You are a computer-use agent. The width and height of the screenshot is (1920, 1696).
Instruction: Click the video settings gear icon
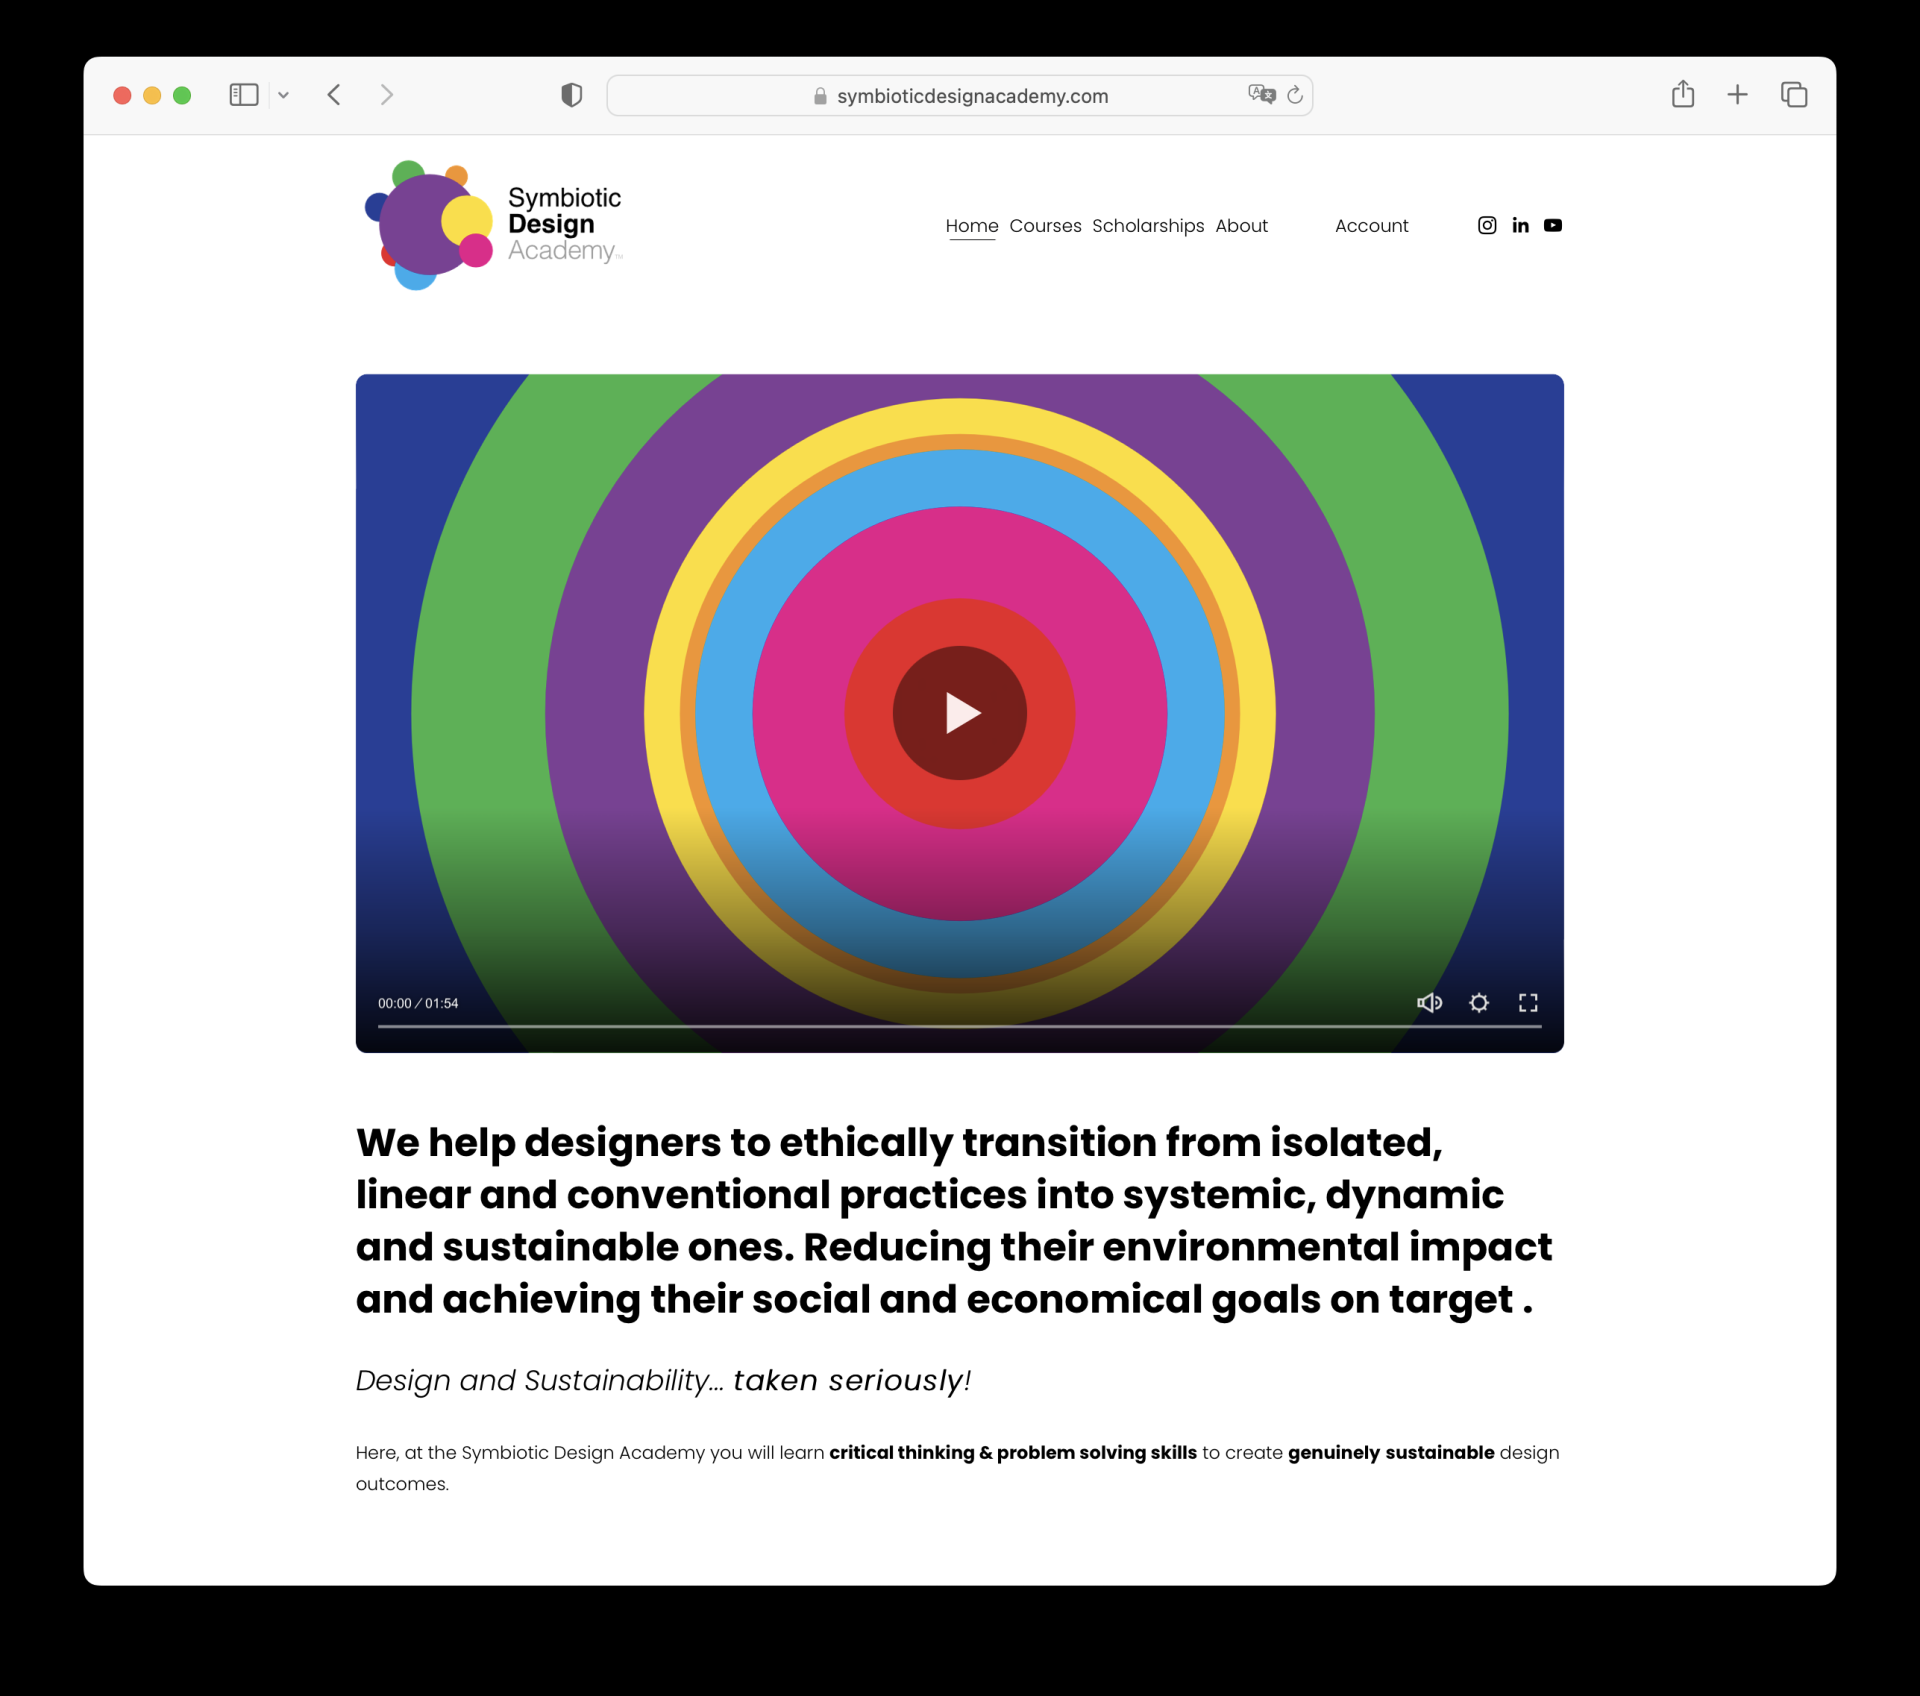coord(1479,1003)
